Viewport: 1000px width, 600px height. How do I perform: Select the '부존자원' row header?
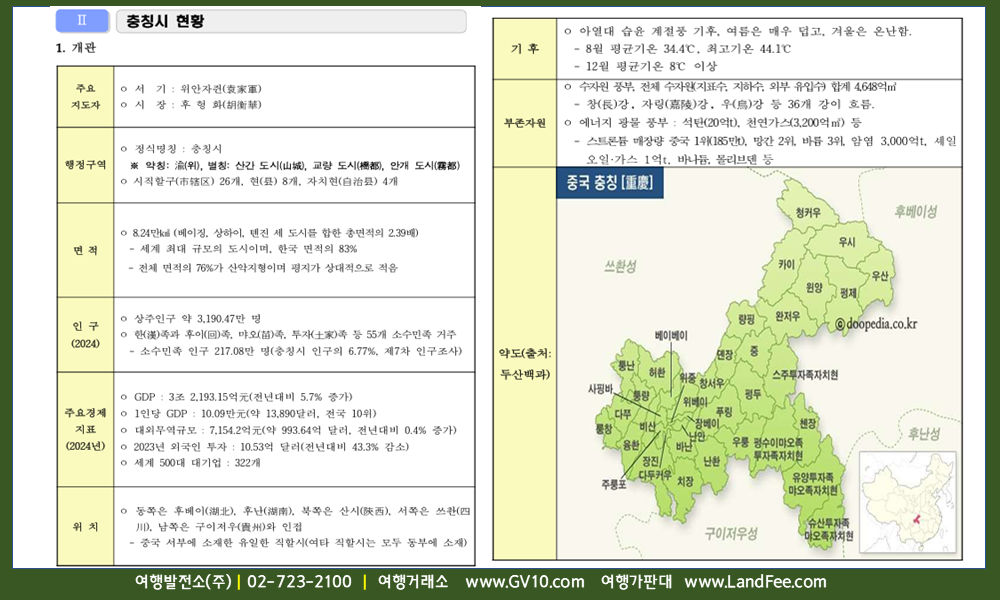(x=525, y=123)
